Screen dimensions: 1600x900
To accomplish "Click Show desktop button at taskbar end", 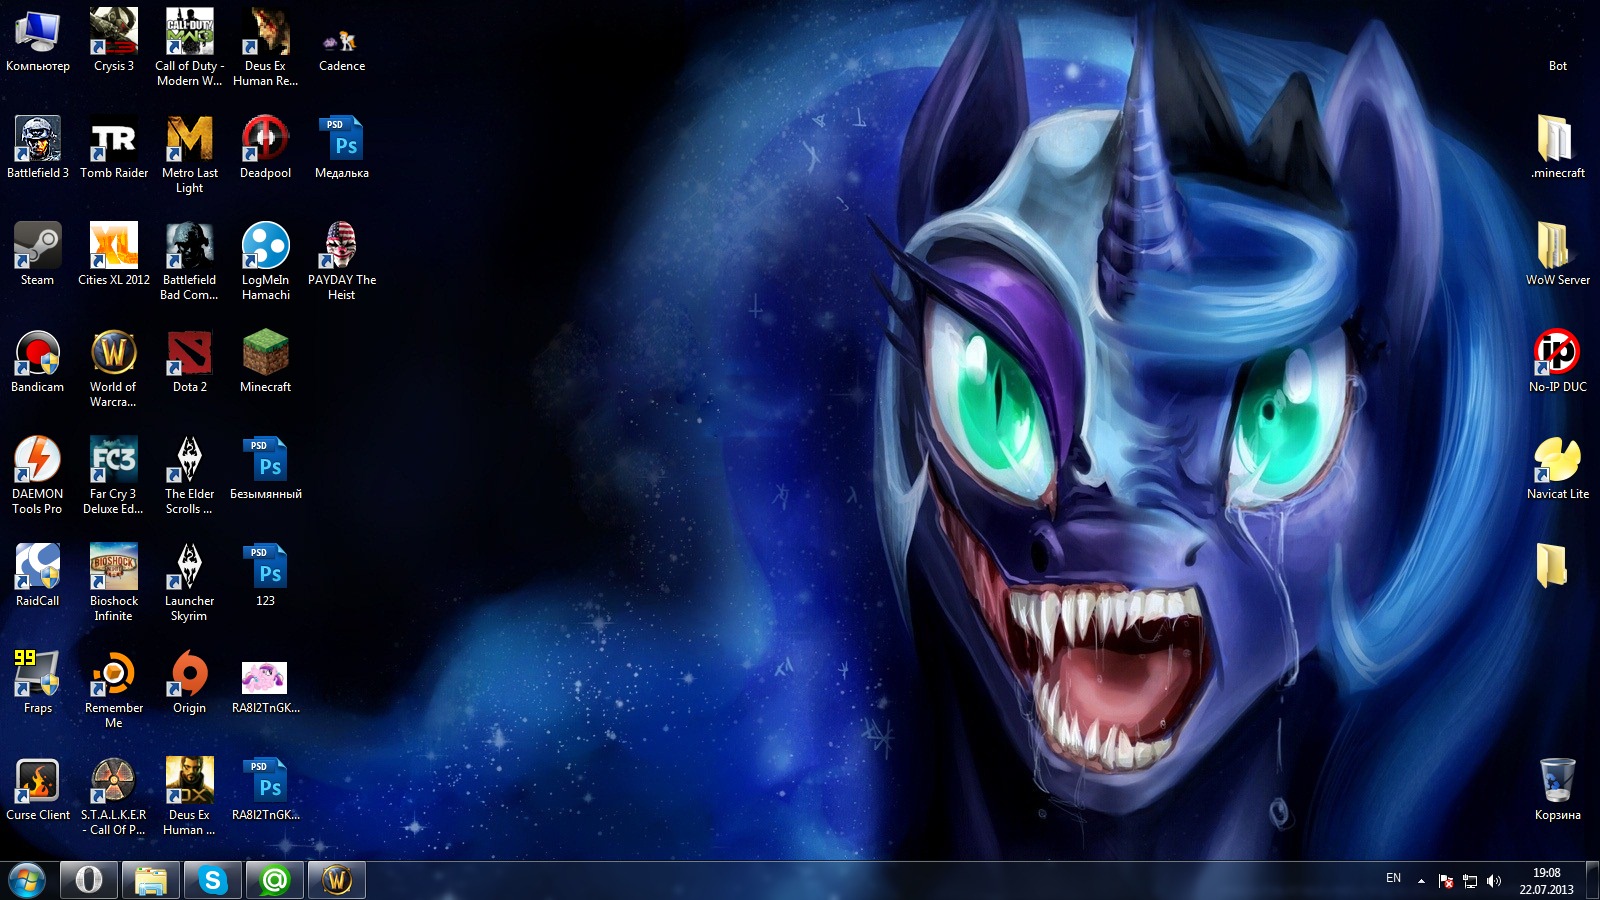I will tap(1592, 881).
